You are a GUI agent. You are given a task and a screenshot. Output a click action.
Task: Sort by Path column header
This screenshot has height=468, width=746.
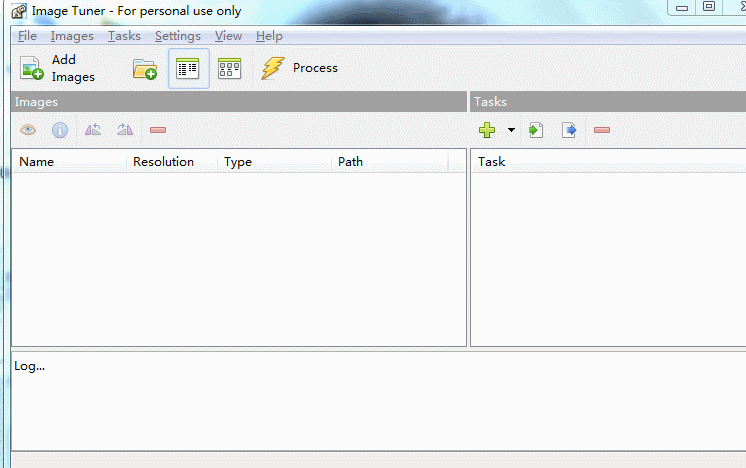coord(390,162)
